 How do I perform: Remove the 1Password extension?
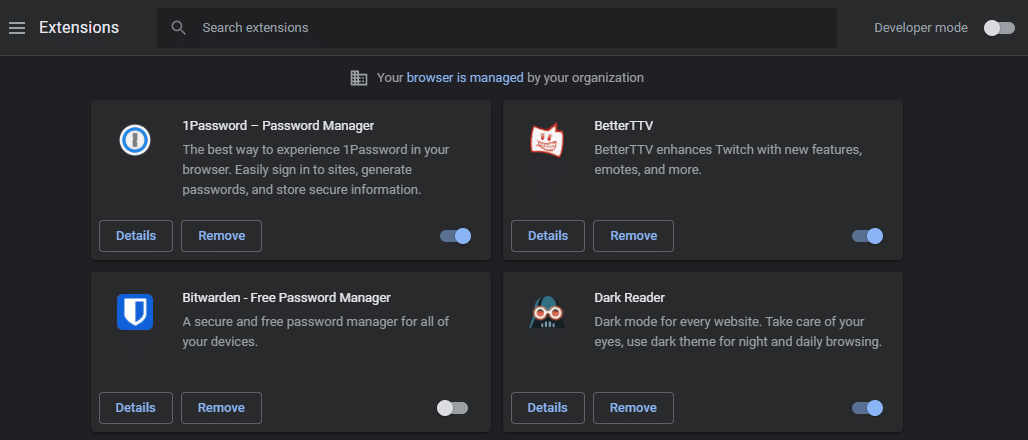[x=222, y=236]
